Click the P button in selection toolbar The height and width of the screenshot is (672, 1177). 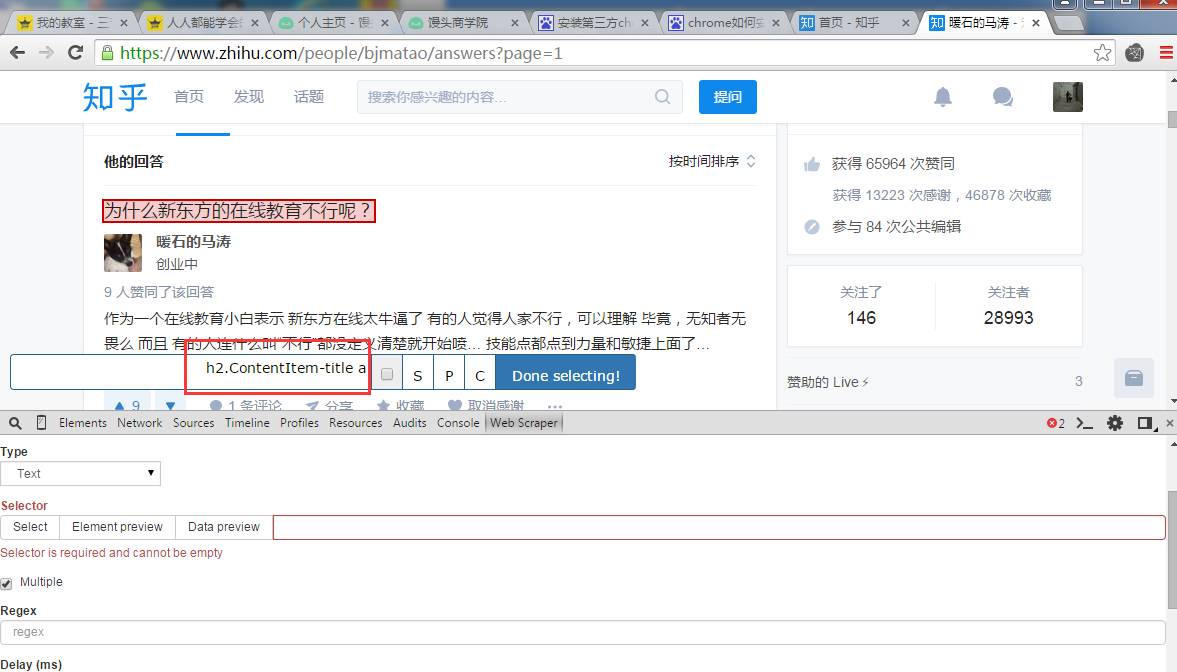[x=449, y=373]
